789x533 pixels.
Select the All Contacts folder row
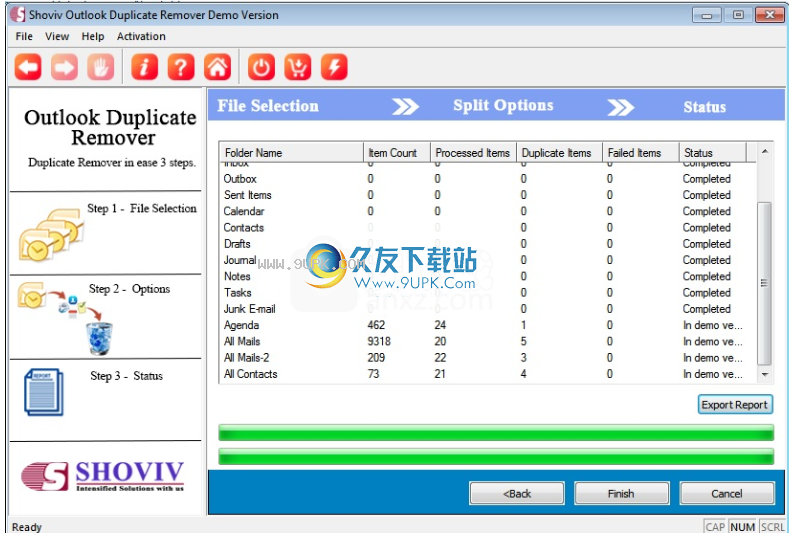(x=488, y=374)
